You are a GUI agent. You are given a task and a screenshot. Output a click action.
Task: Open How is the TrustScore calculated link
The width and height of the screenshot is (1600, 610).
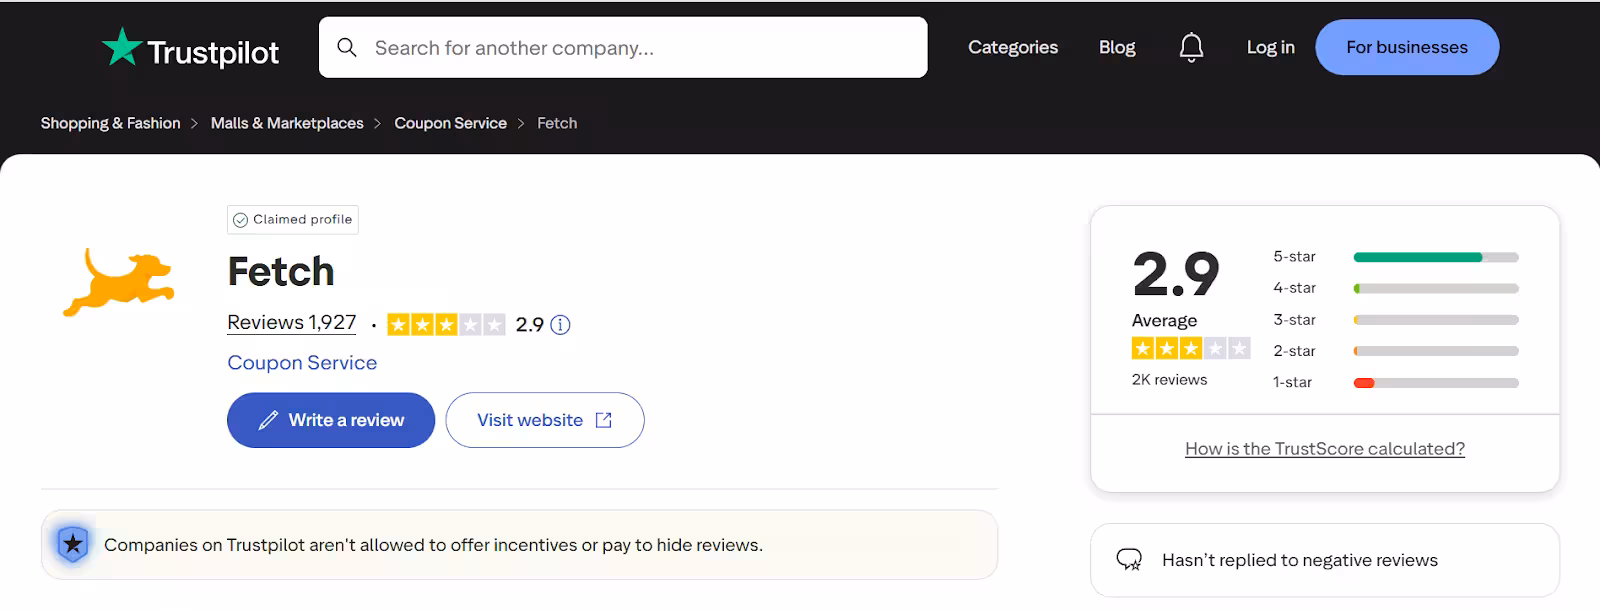click(x=1325, y=449)
